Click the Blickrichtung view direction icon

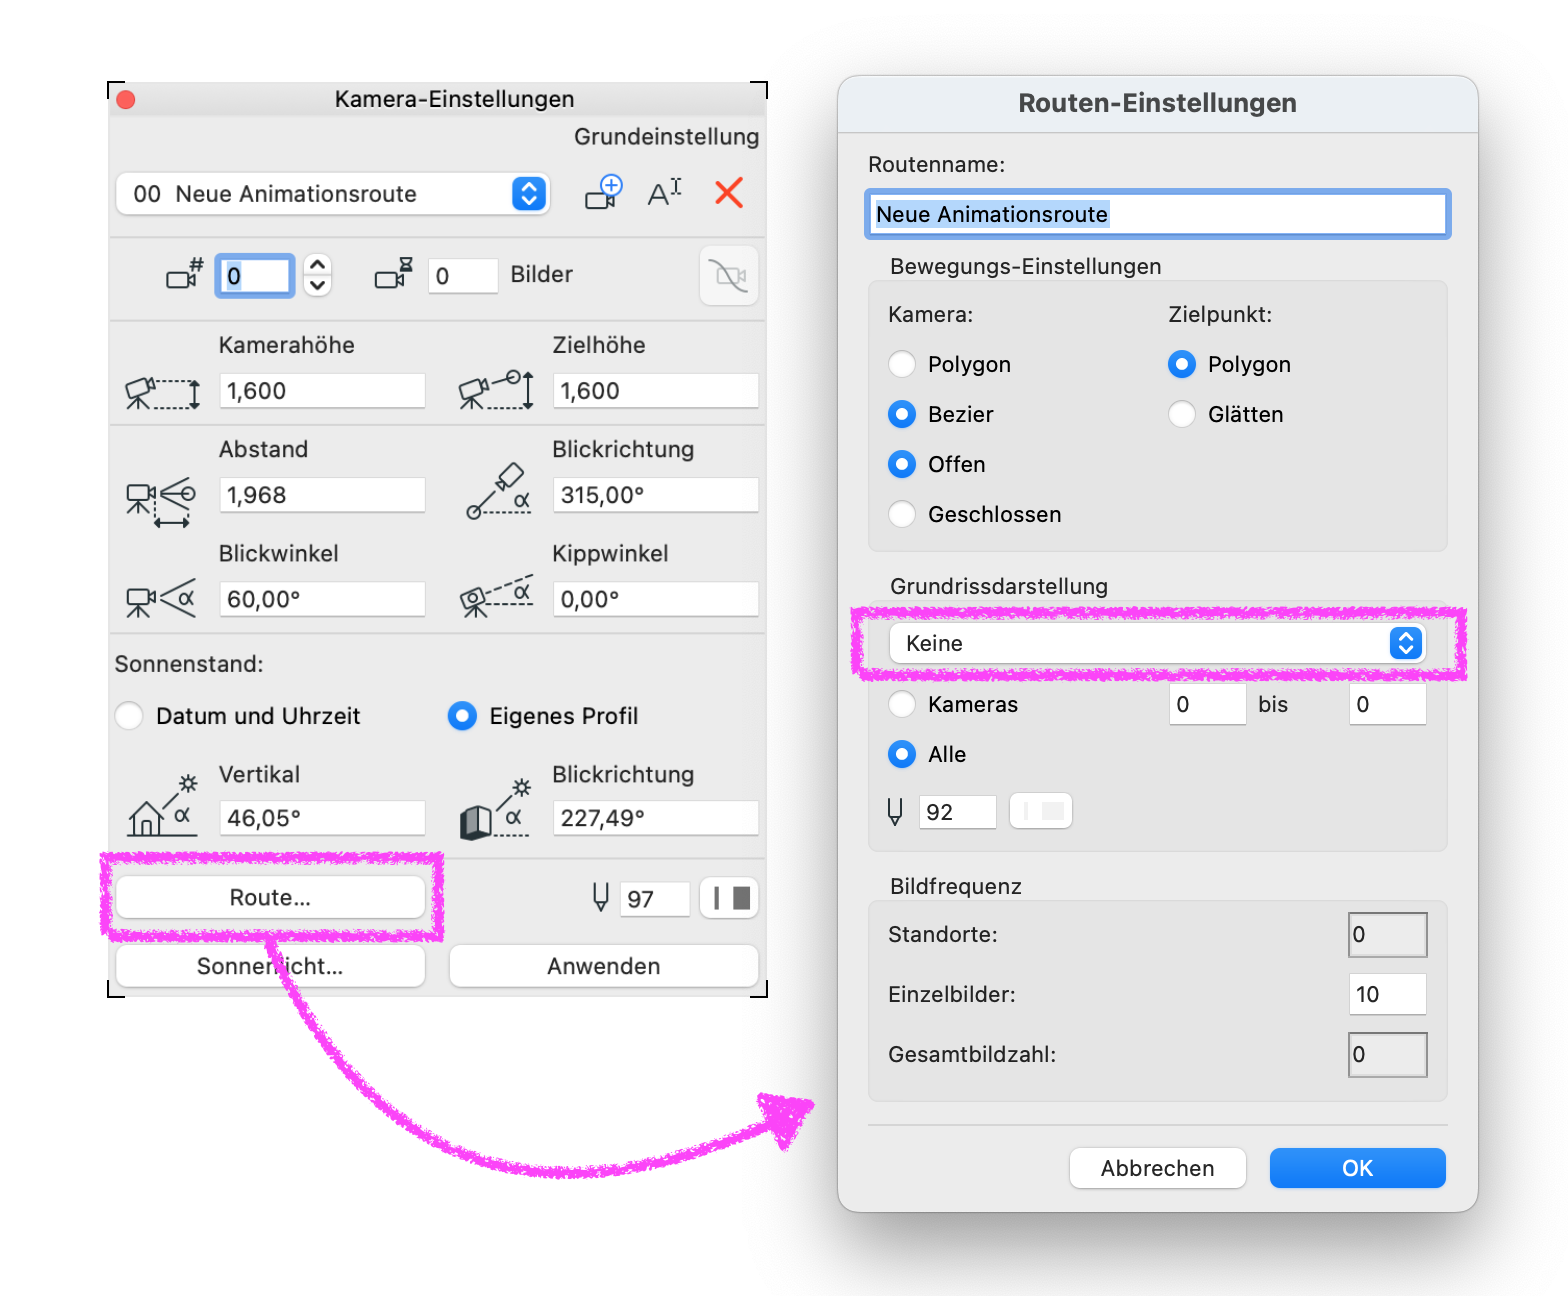[498, 491]
